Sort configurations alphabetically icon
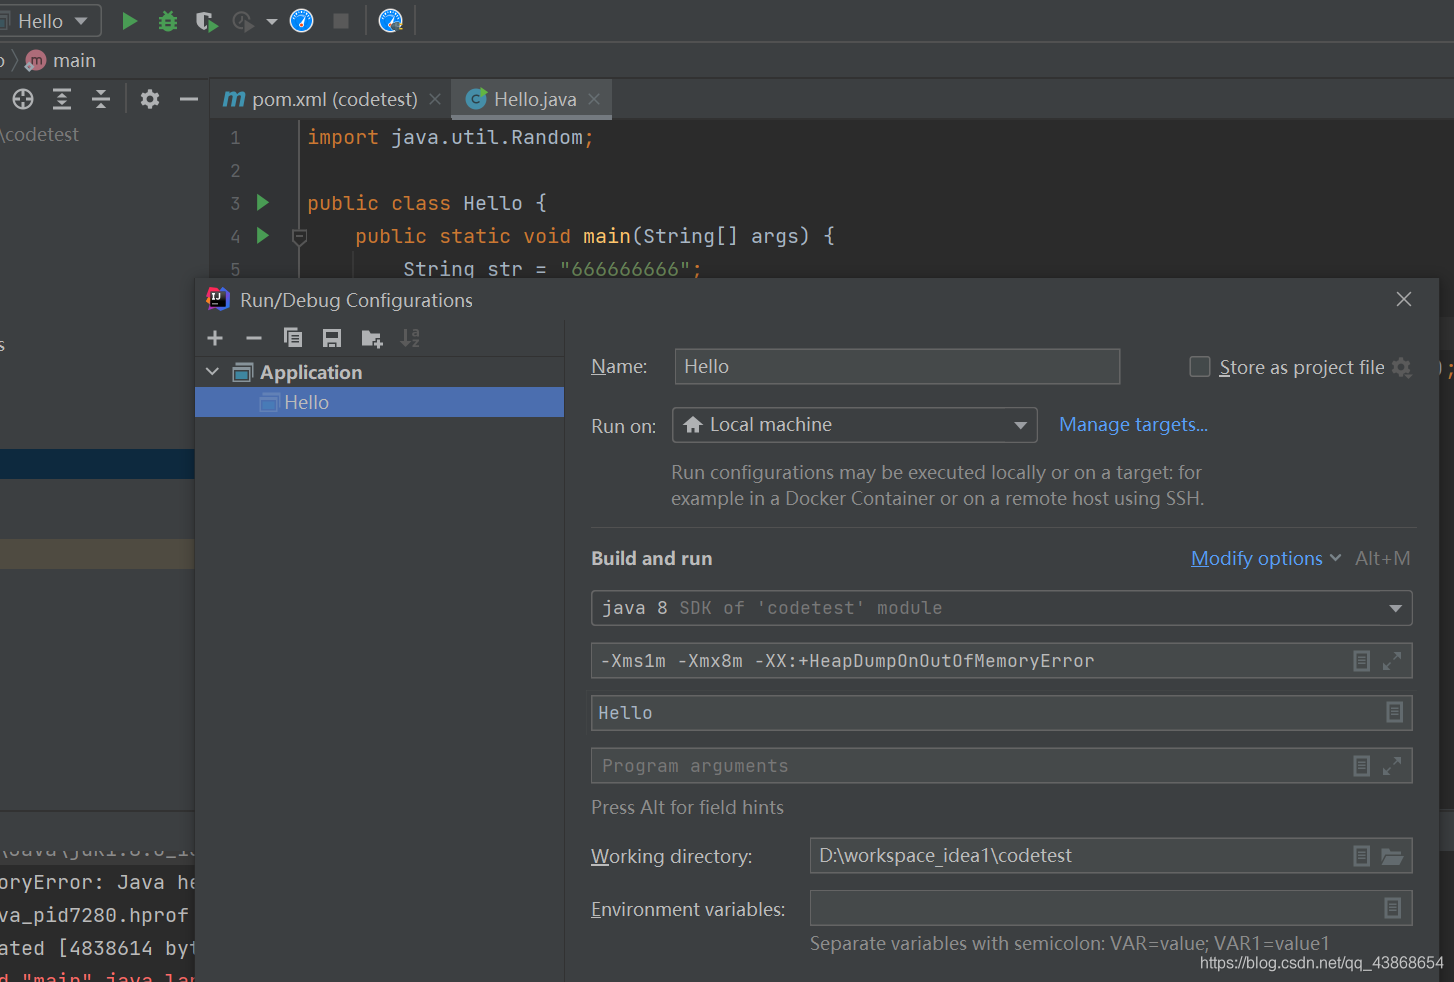The image size is (1454, 982). tap(410, 338)
